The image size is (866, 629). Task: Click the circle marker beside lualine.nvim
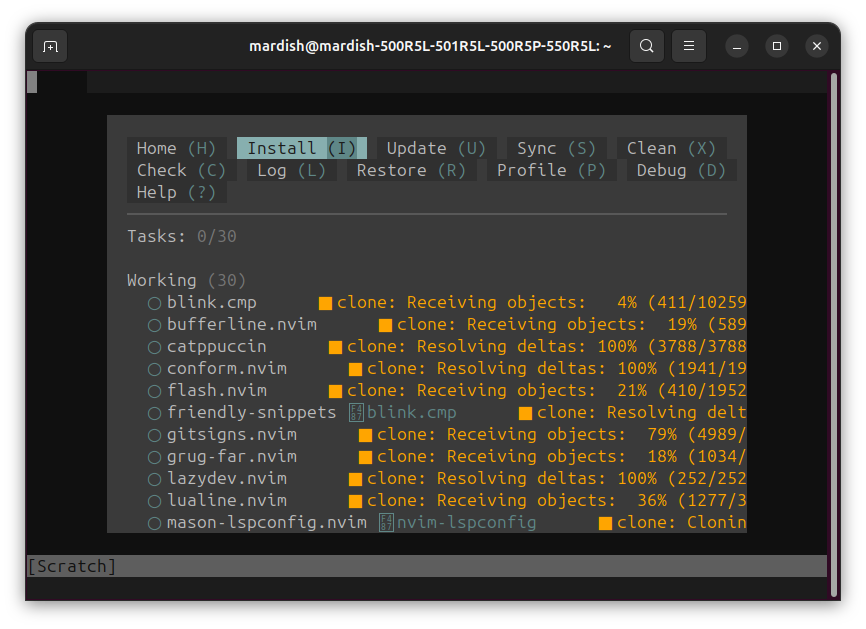point(154,501)
